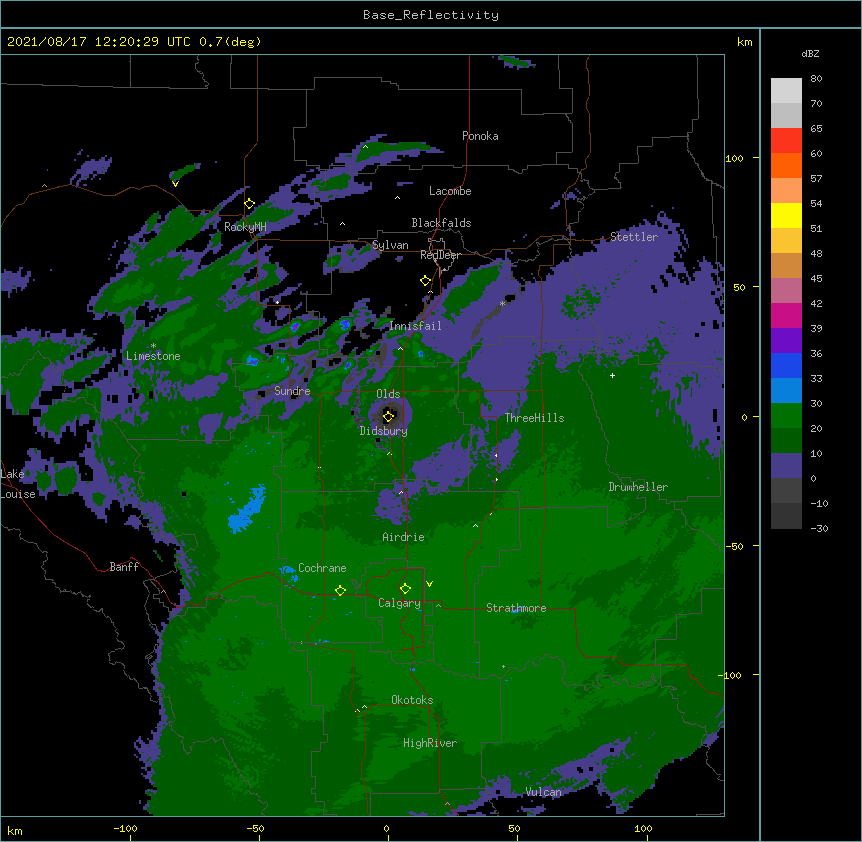Click the RockyMH label
The width and height of the screenshot is (862, 842).
click(x=245, y=226)
